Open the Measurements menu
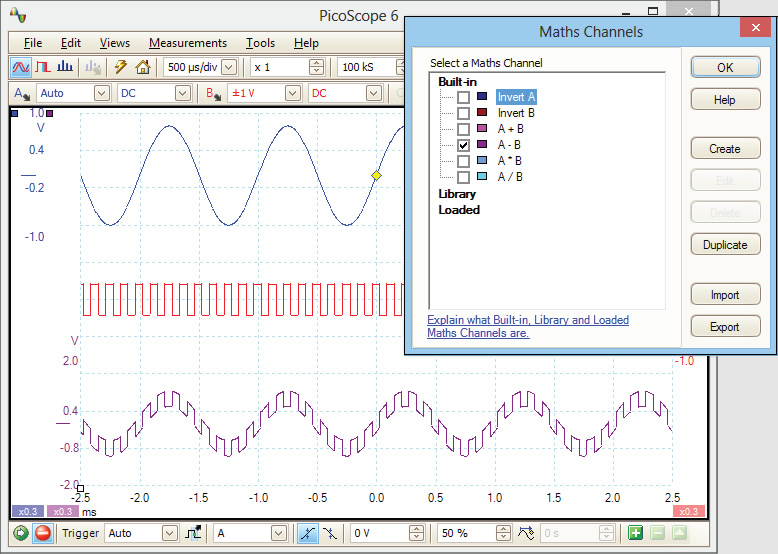The image size is (778, 554). coord(188,43)
